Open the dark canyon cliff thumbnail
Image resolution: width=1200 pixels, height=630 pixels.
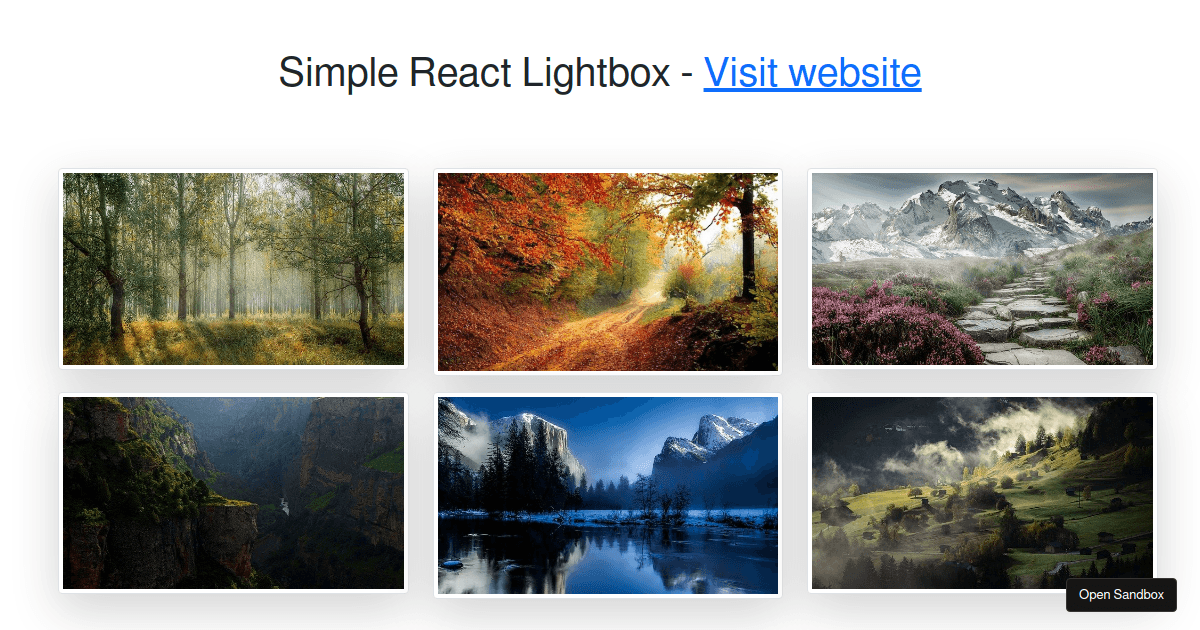(x=233, y=493)
